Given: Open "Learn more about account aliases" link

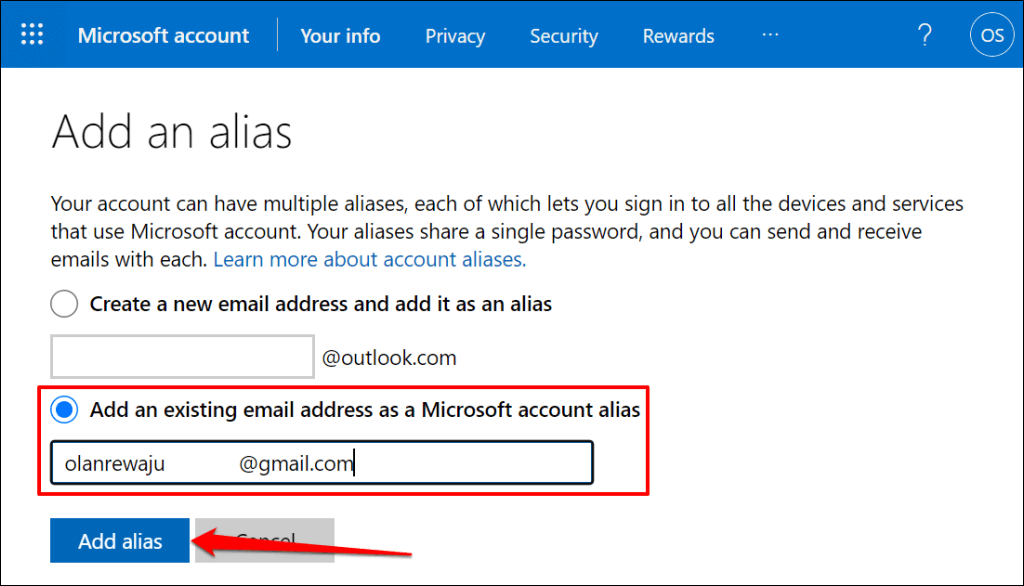Looking at the screenshot, I should [369, 259].
